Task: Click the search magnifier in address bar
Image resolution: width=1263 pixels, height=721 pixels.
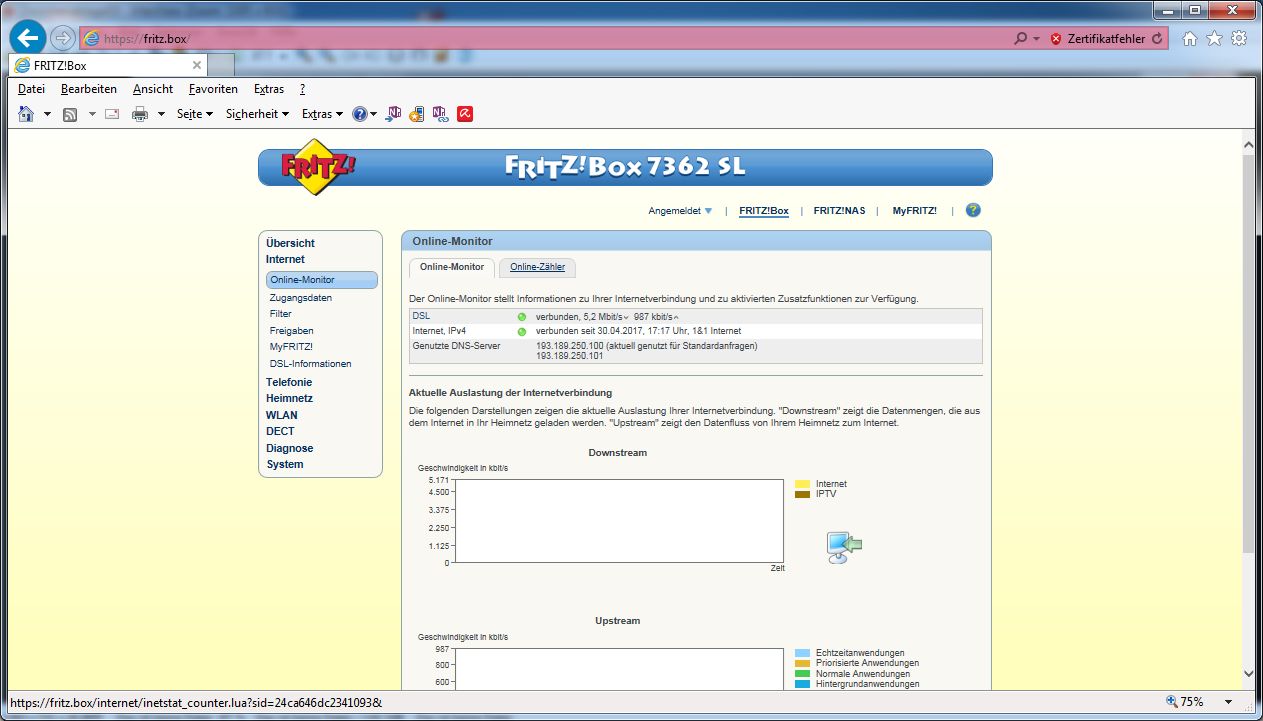Action: (x=1020, y=38)
